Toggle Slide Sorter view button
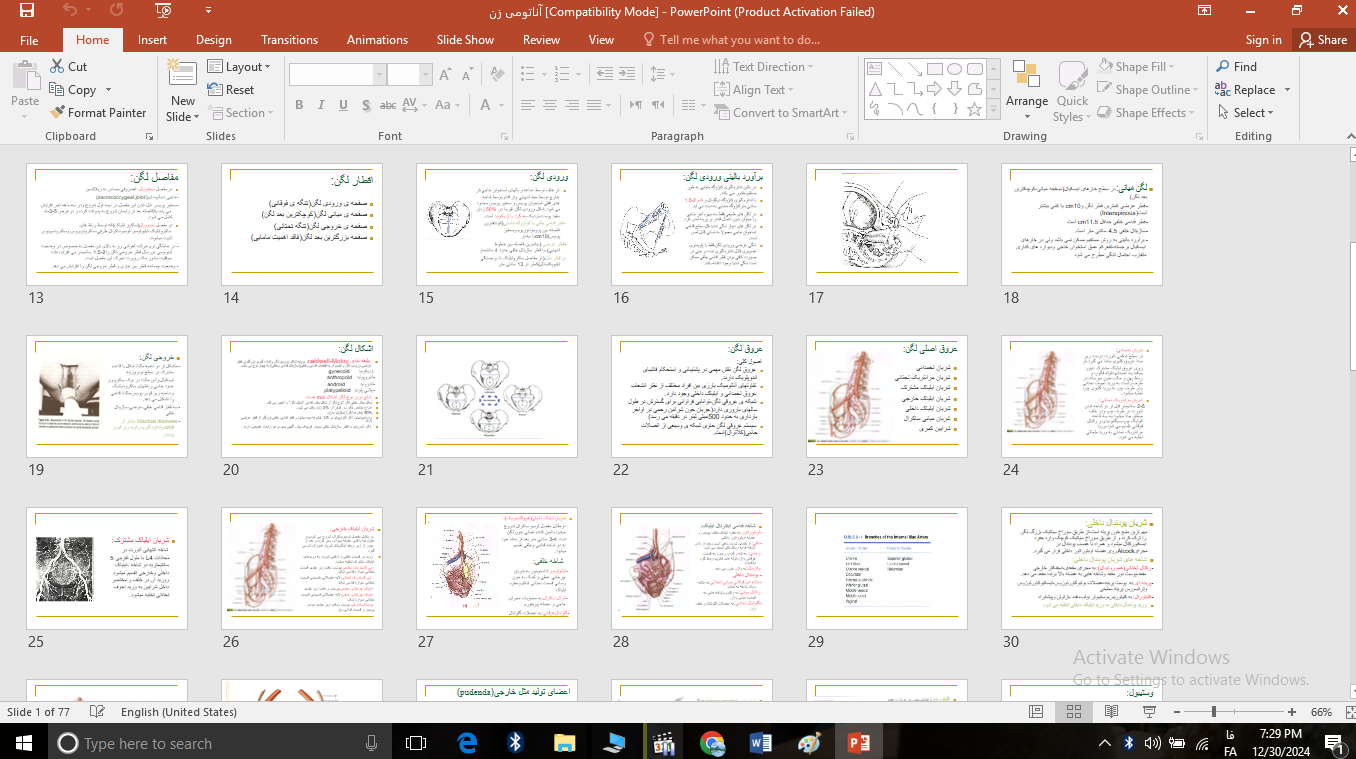 tap(1073, 712)
